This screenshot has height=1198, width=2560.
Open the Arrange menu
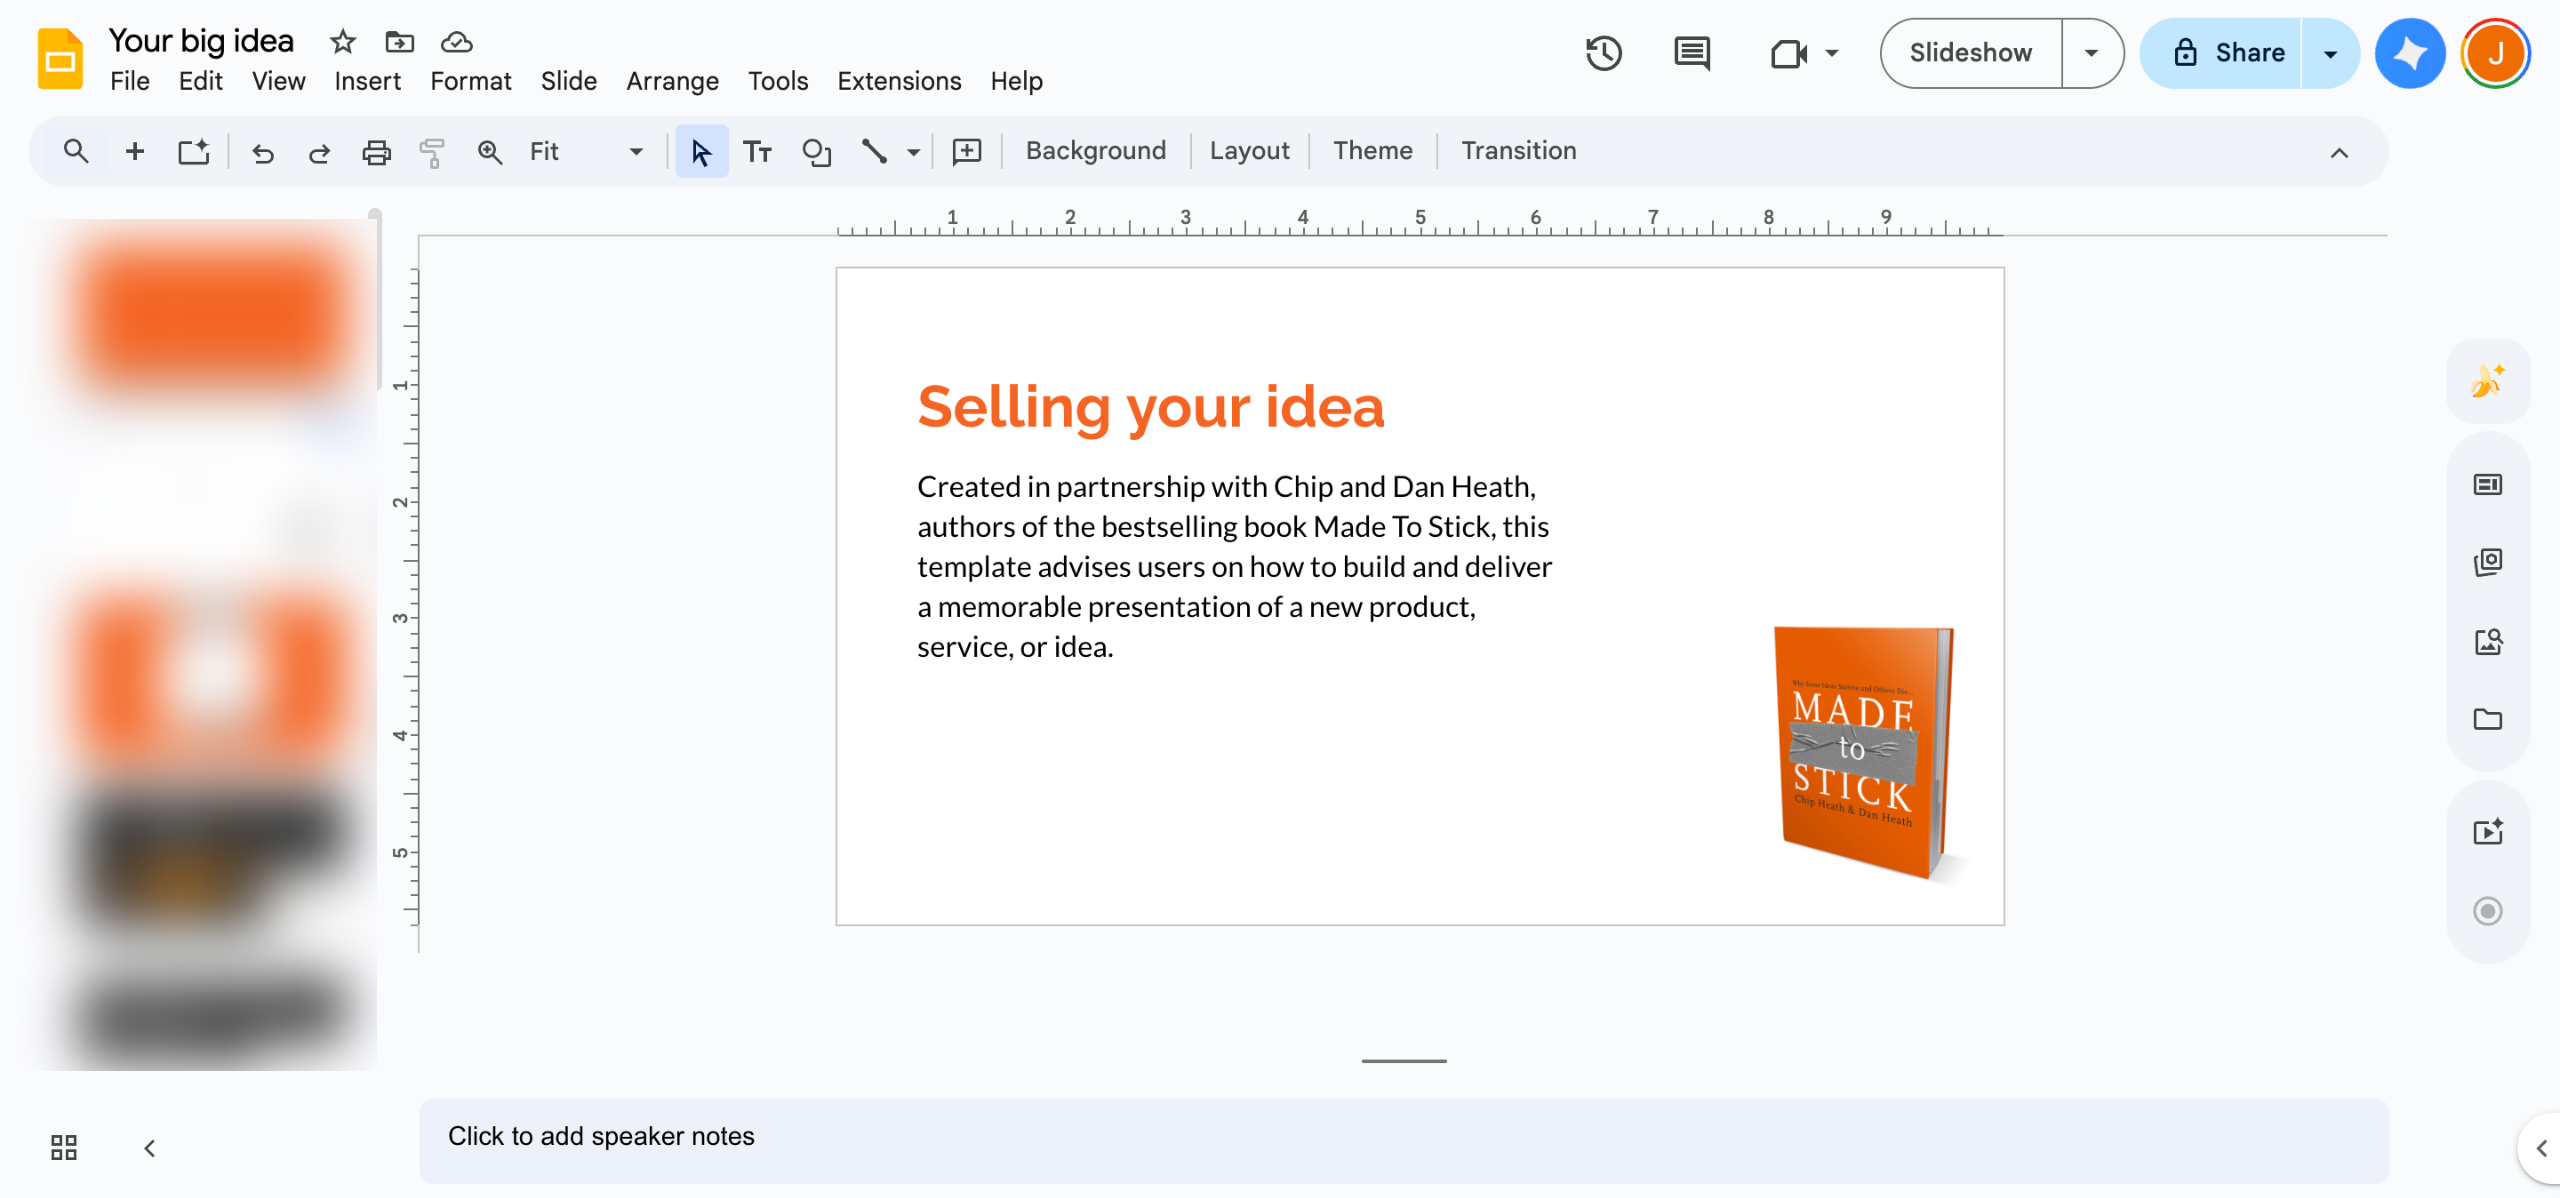(x=672, y=81)
